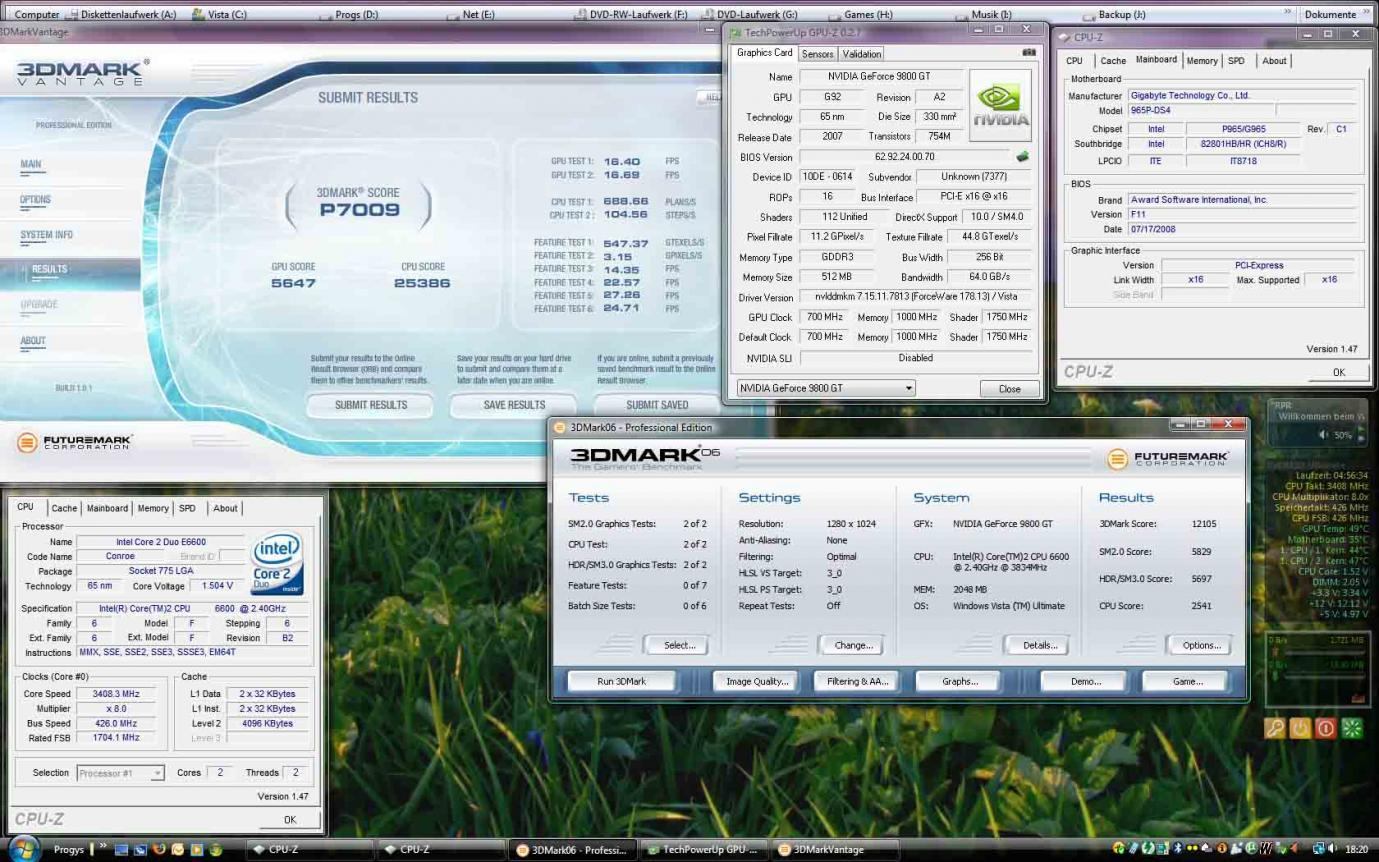Open the About tab in left CPU-Z

click(x=225, y=508)
